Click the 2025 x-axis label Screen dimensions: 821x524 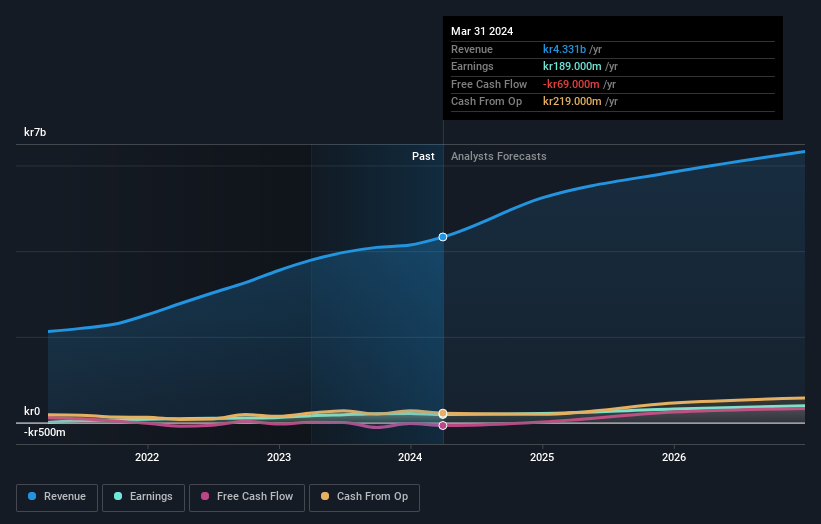[542, 458]
